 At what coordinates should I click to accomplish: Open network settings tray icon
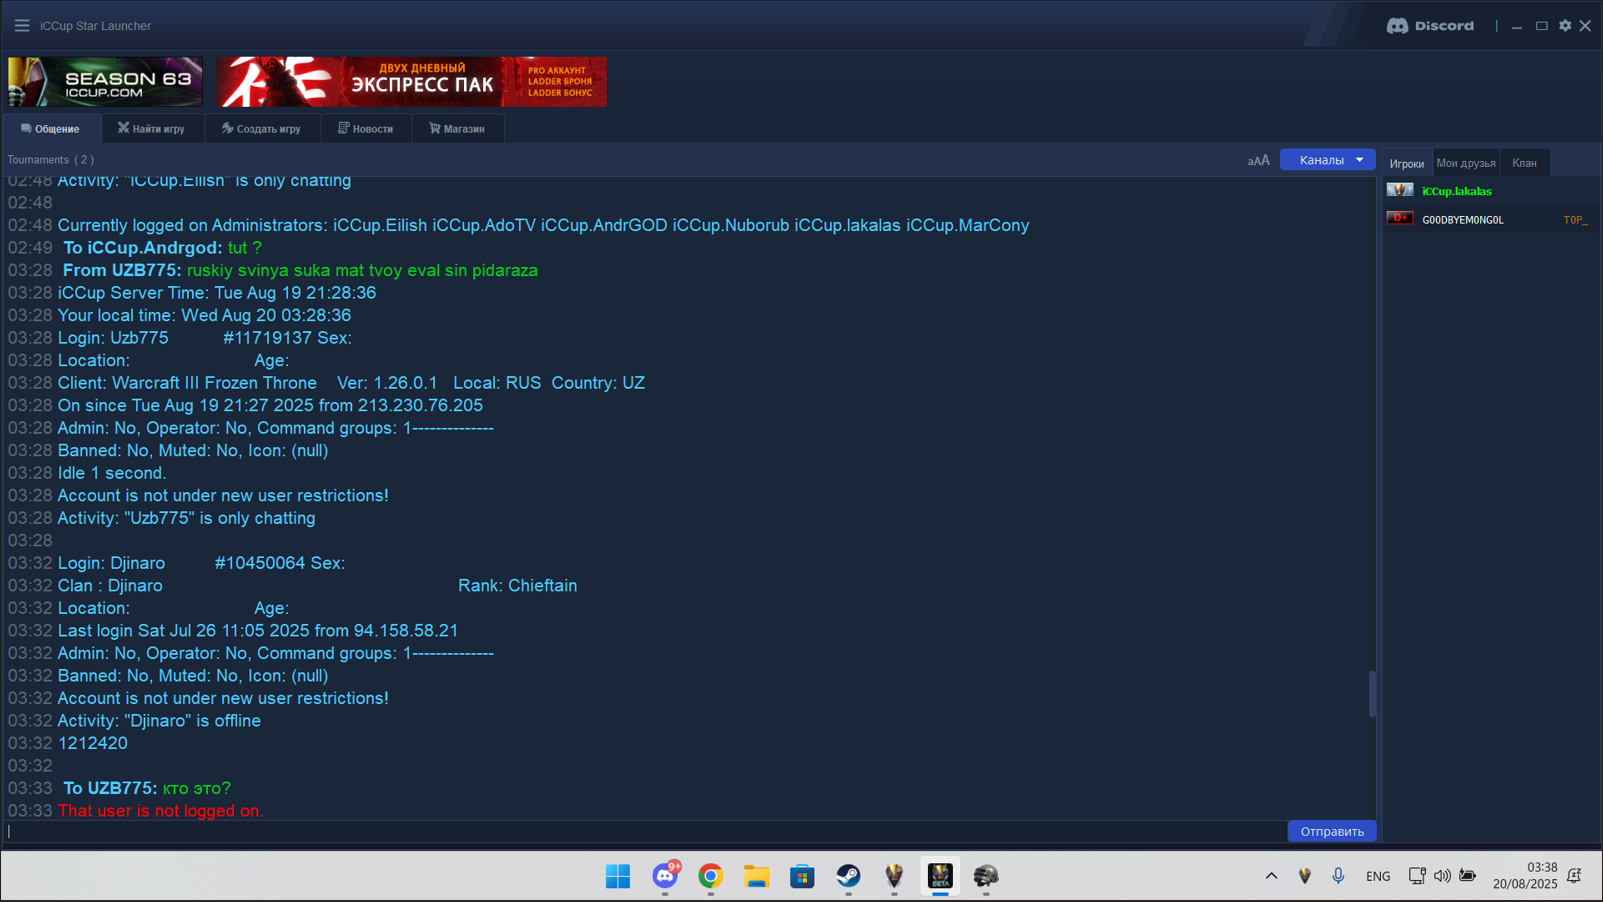(x=1417, y=876)
